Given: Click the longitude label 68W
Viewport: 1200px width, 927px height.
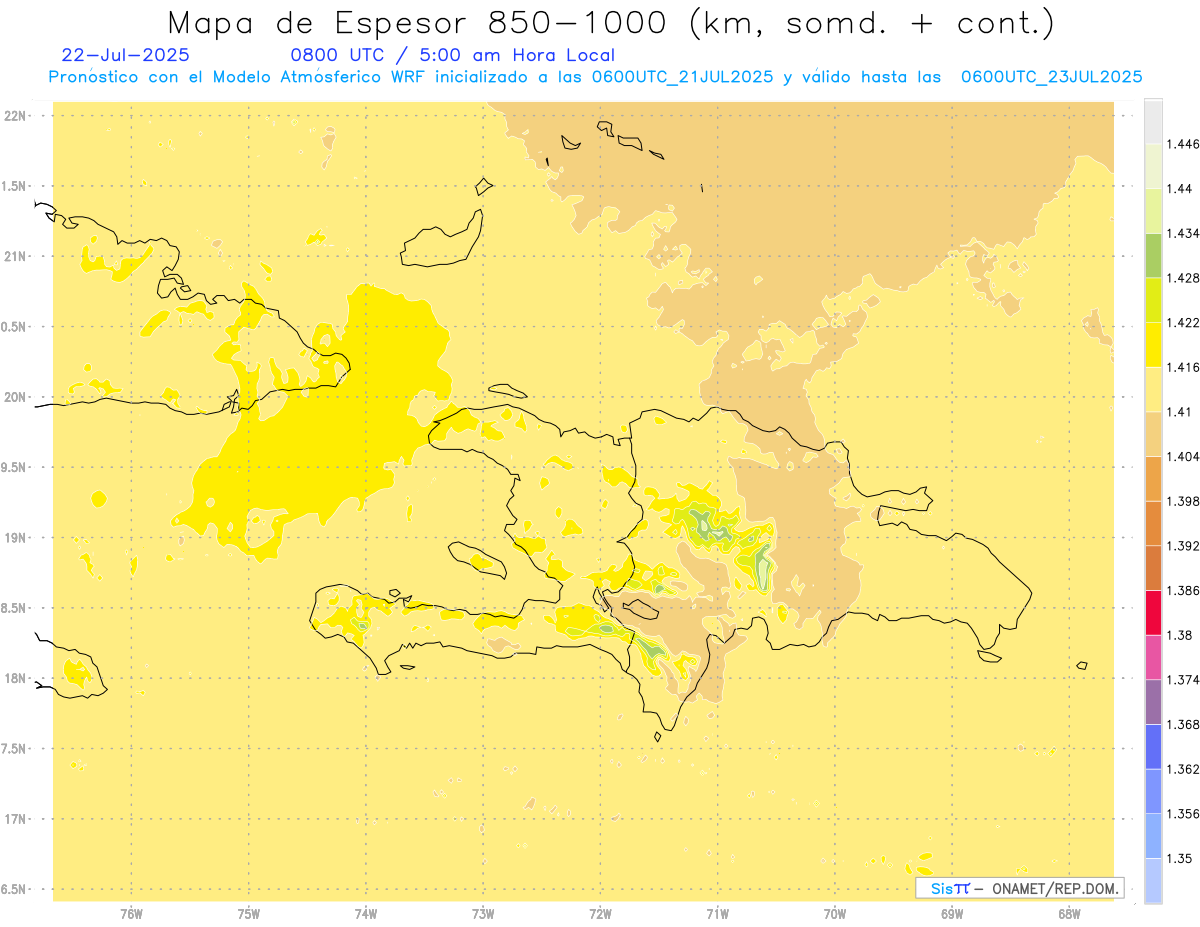Looking at the screenshot, I should point(1069,914).
